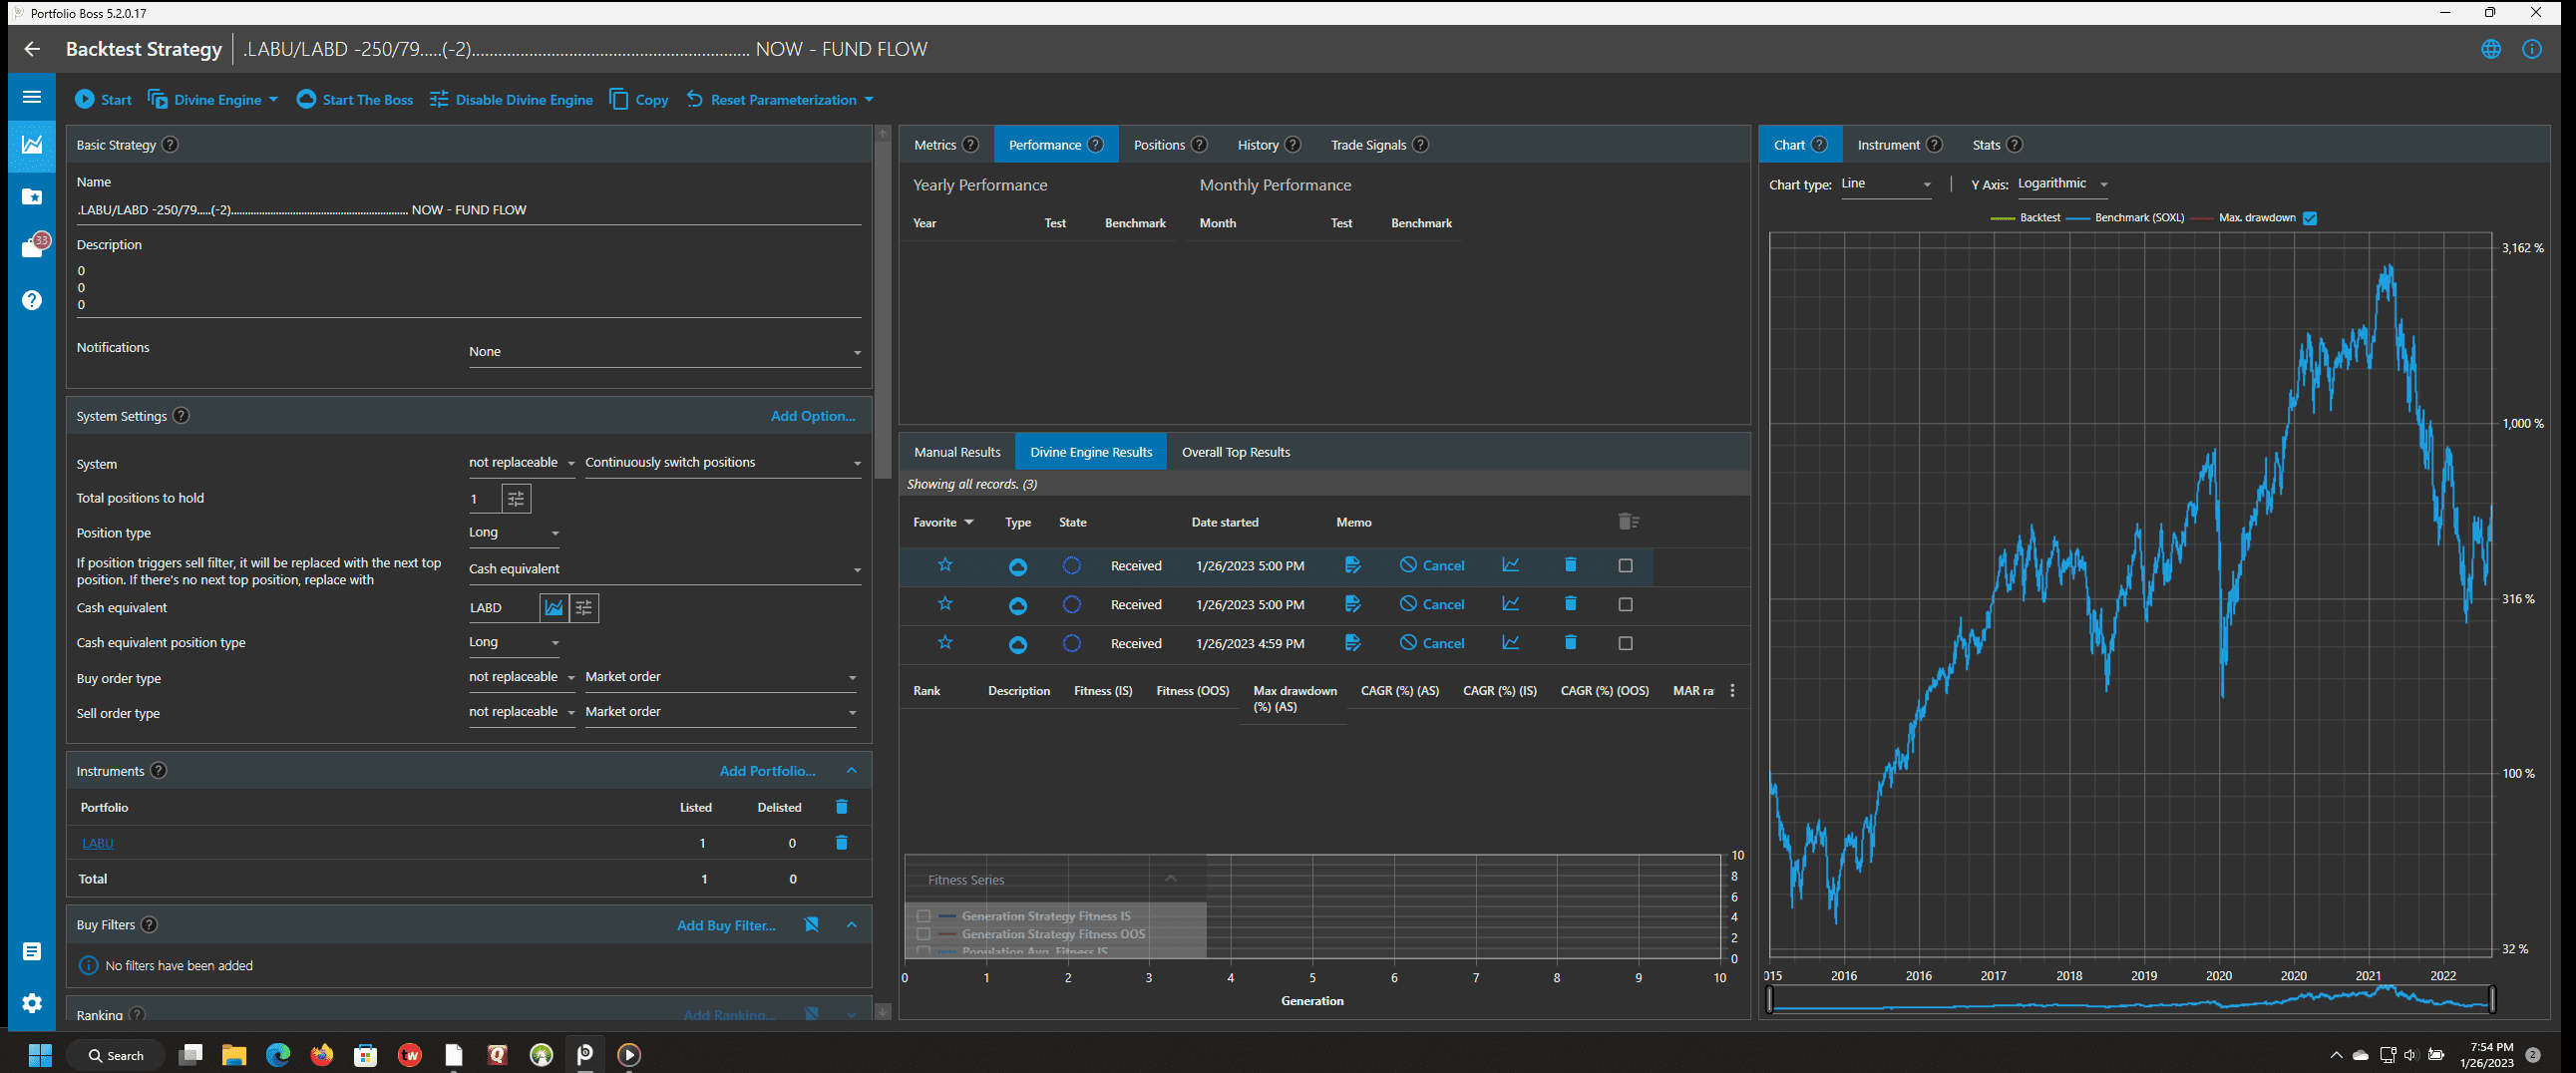Click the globe icon at top right
Image resolution: width=2576 pixels, height=1073 pixels.
pyautogui.click(x=2491, y=49)
